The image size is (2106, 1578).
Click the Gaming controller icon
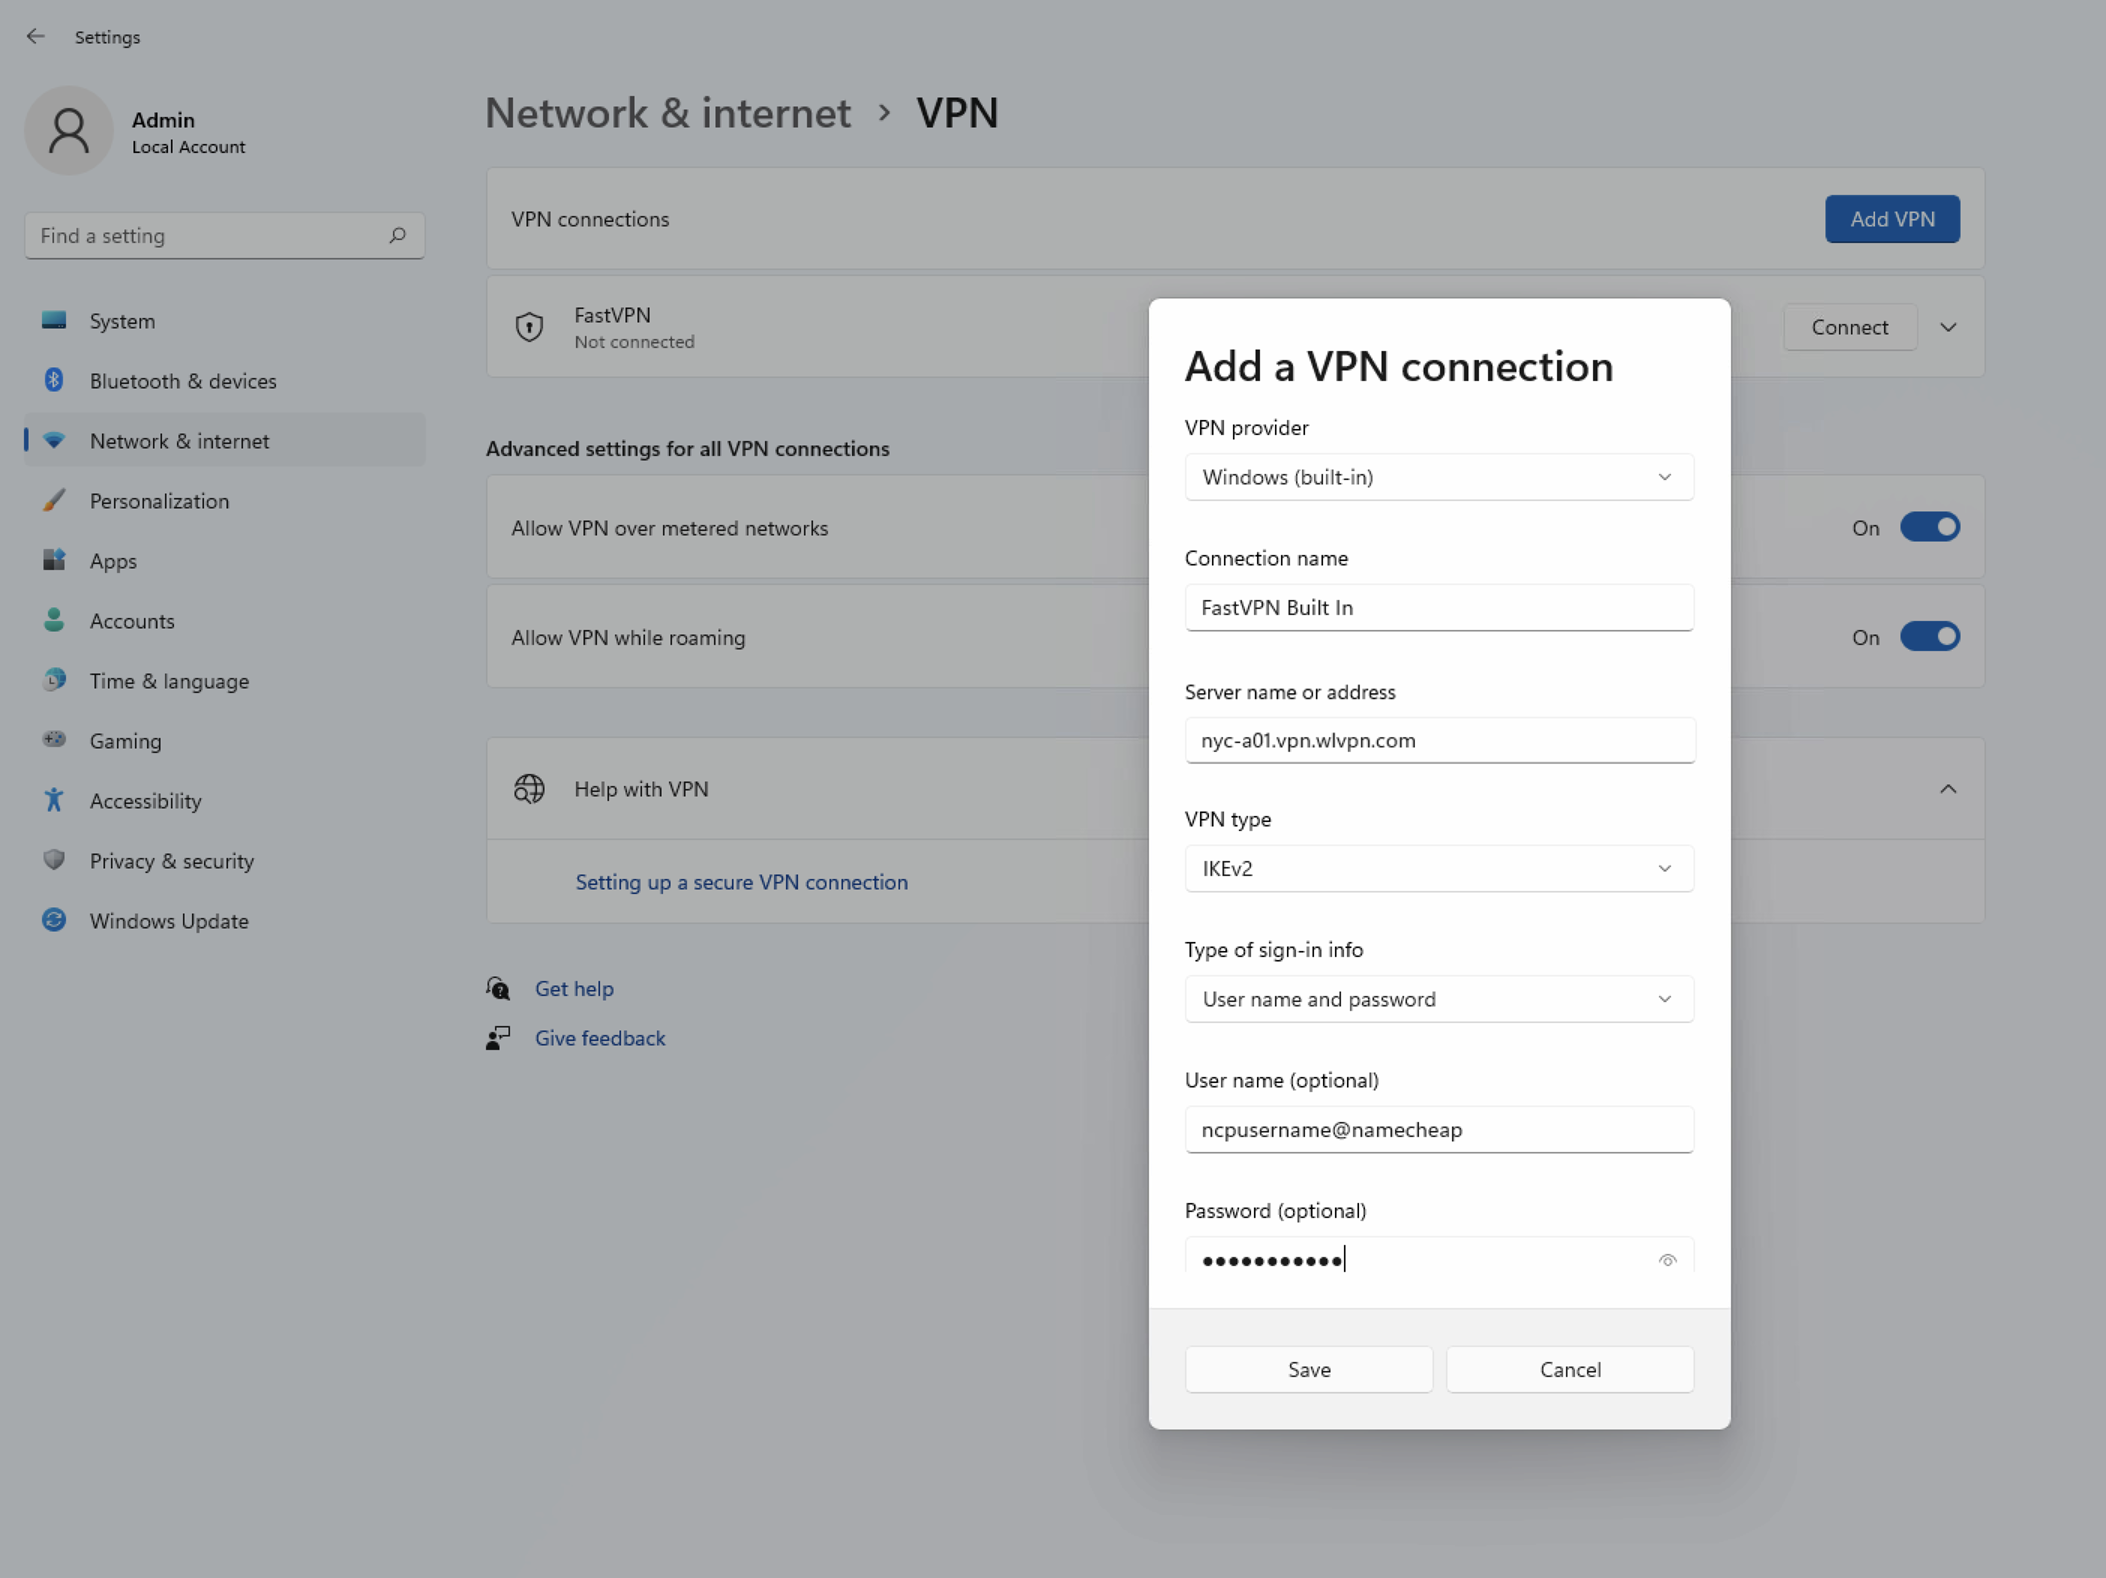coord(54,741)
